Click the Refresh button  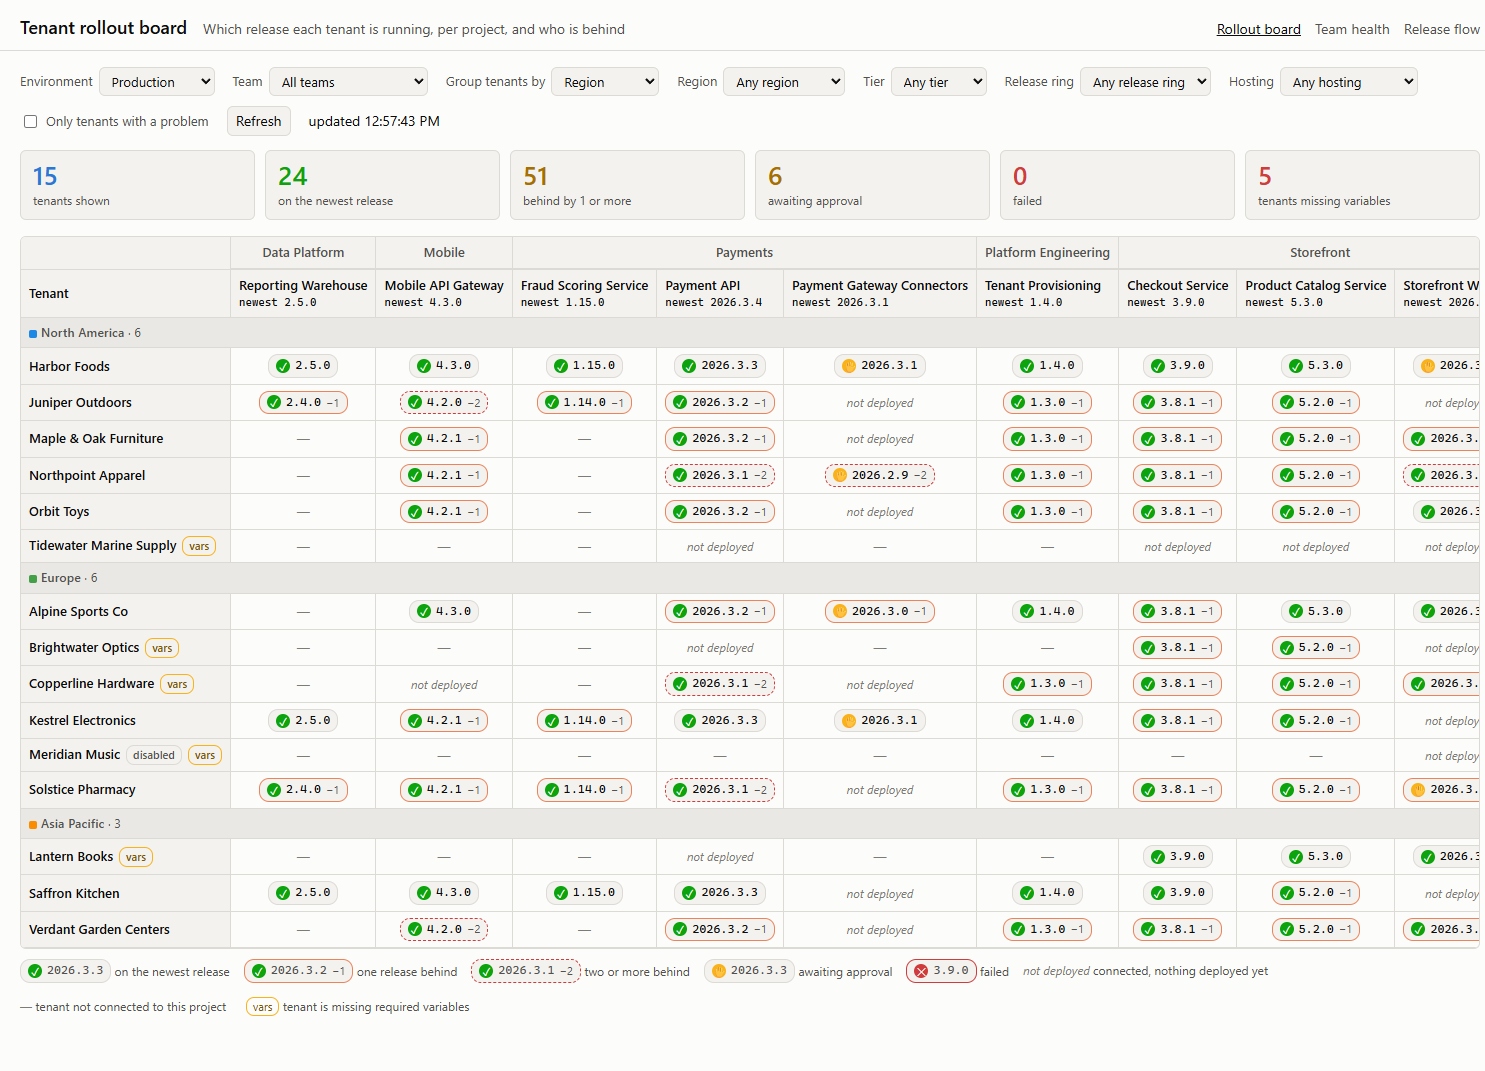click(259, 121)
